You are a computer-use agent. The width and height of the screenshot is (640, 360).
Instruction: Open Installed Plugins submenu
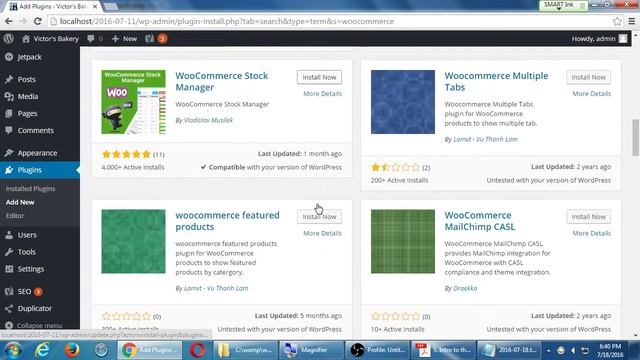click(30, 189)
